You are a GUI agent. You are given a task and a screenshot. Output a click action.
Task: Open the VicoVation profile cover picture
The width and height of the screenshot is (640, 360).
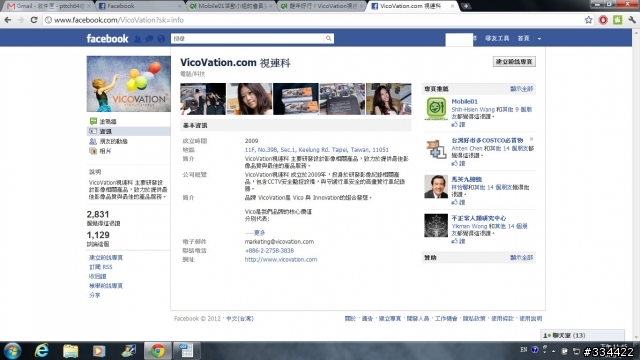pyautogui.click(x=129, y=84)
